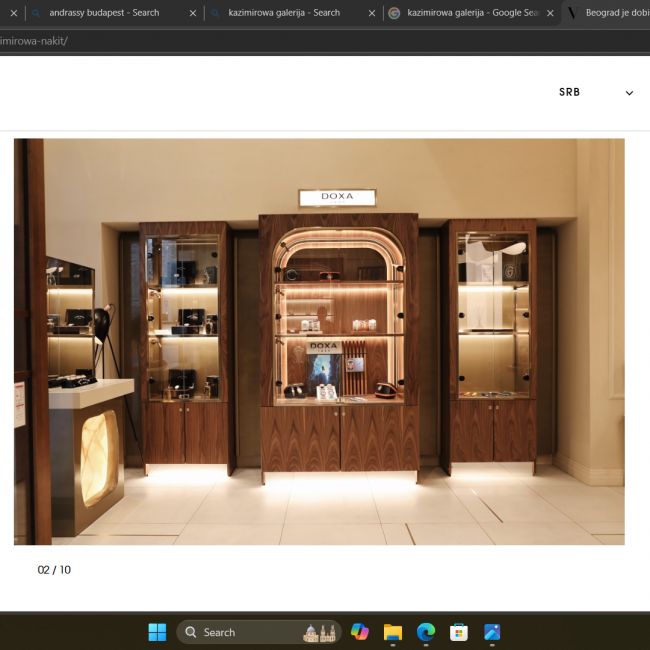Close the andrassy budapest tab

point(193,13)
